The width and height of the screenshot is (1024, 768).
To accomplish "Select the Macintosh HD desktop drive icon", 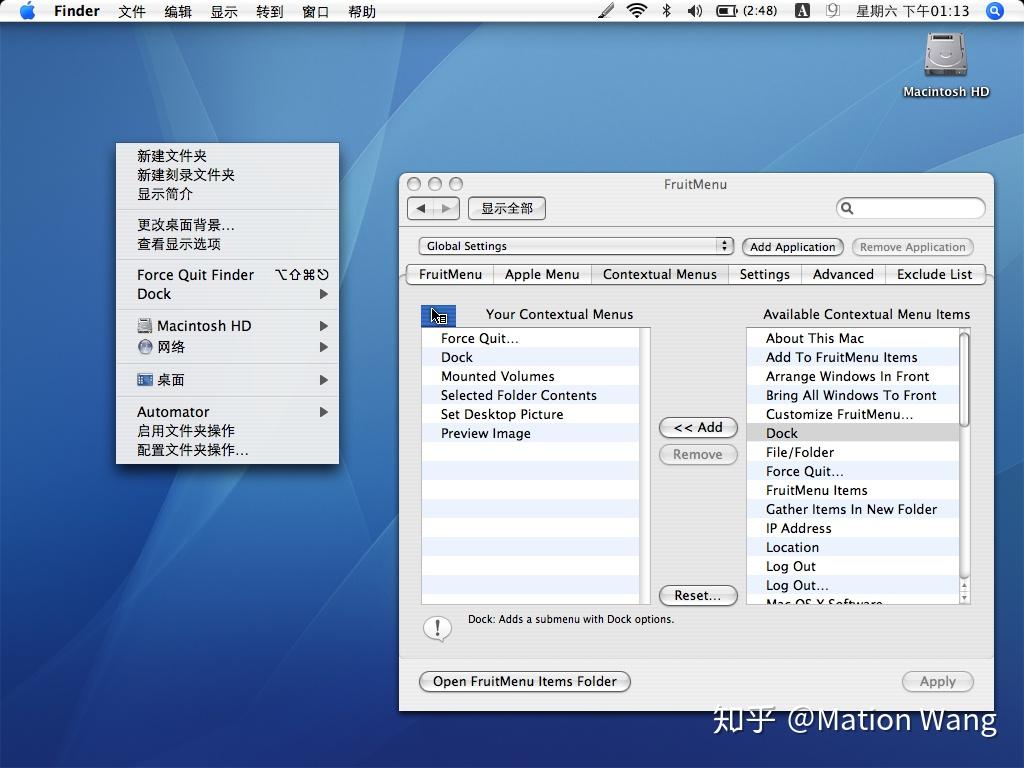I will 945,55.
